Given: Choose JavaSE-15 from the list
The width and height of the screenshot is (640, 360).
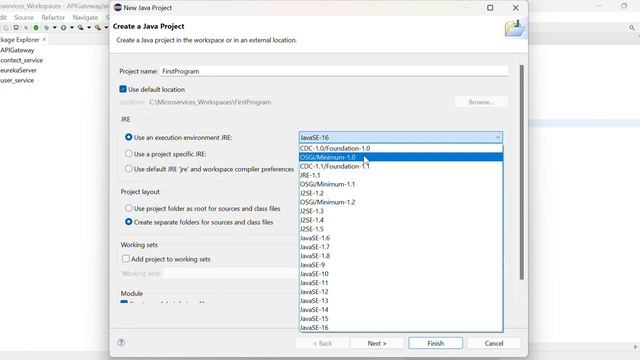Looking at the screenshot, I should tap(401, 319).
